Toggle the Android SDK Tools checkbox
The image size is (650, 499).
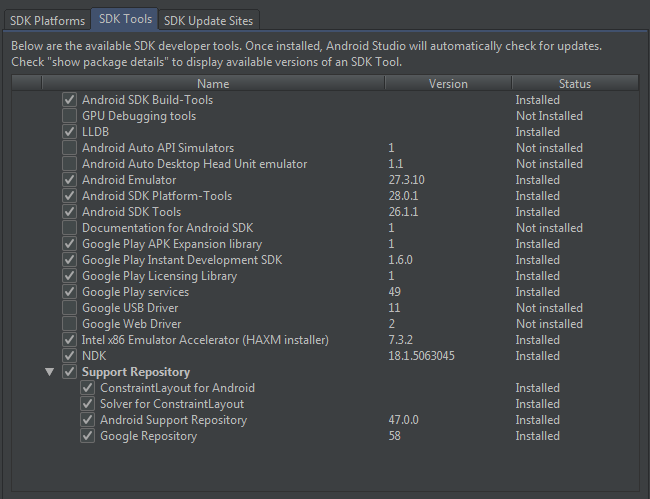pyautogui.click(x=69, y=212)
